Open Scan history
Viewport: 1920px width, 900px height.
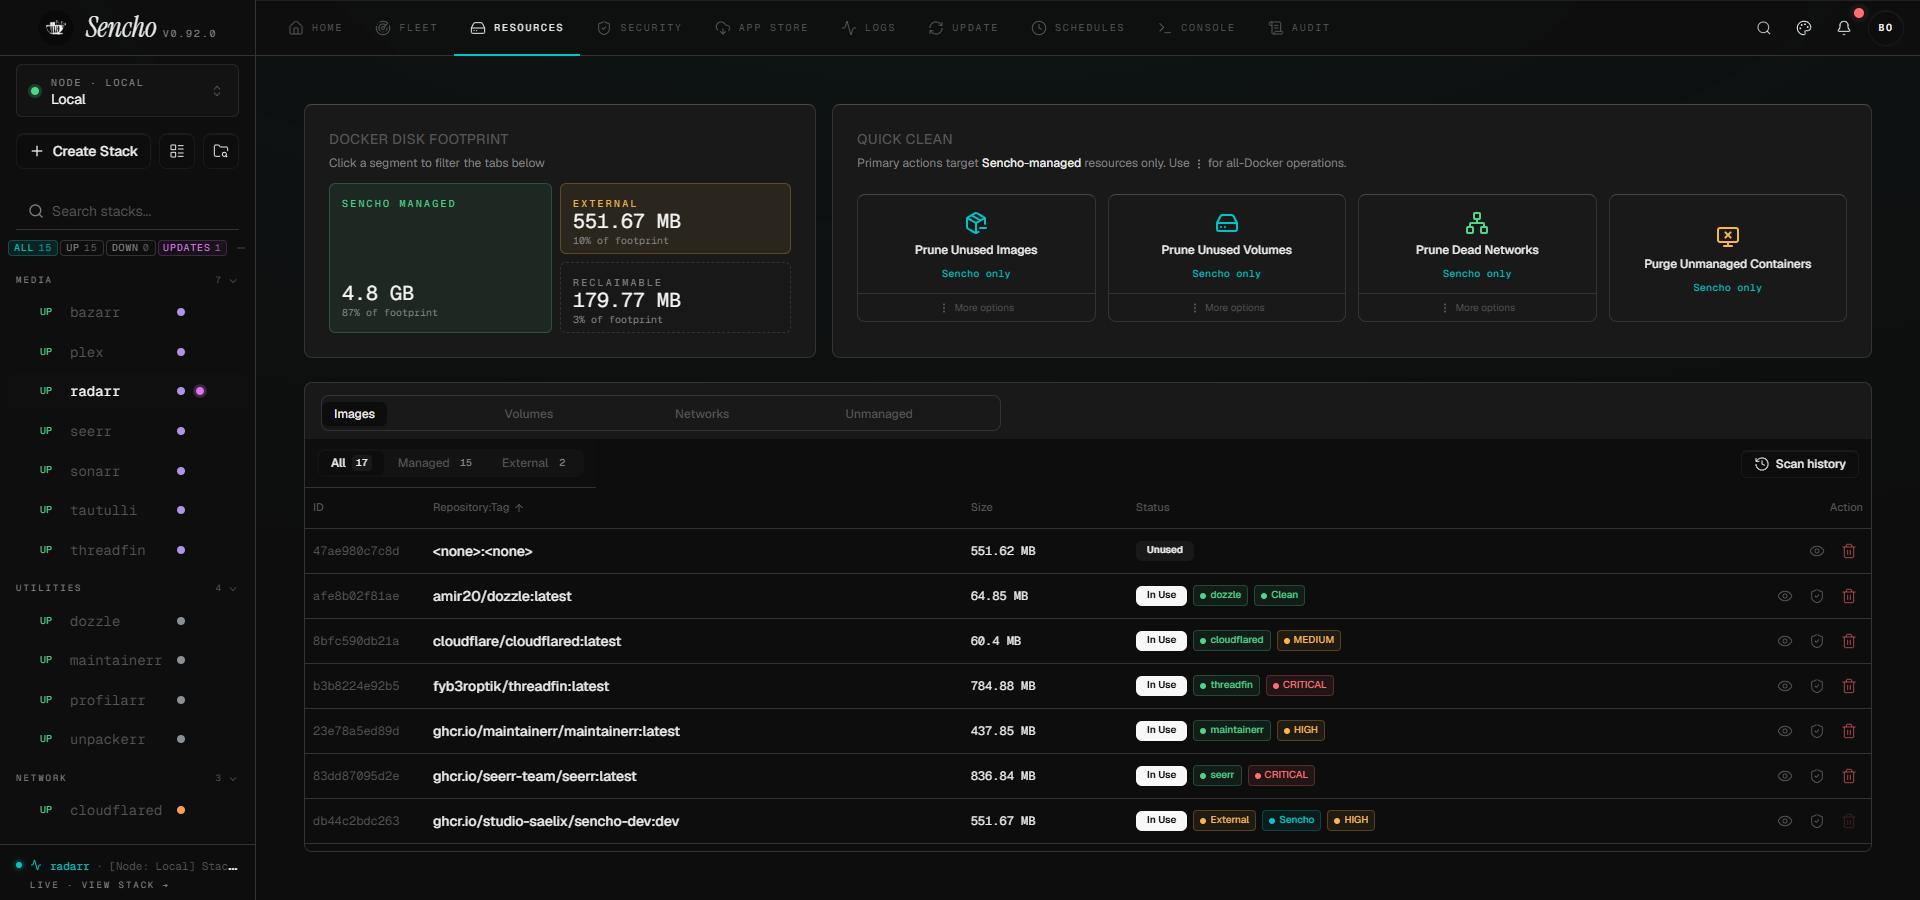point(1800,464)
